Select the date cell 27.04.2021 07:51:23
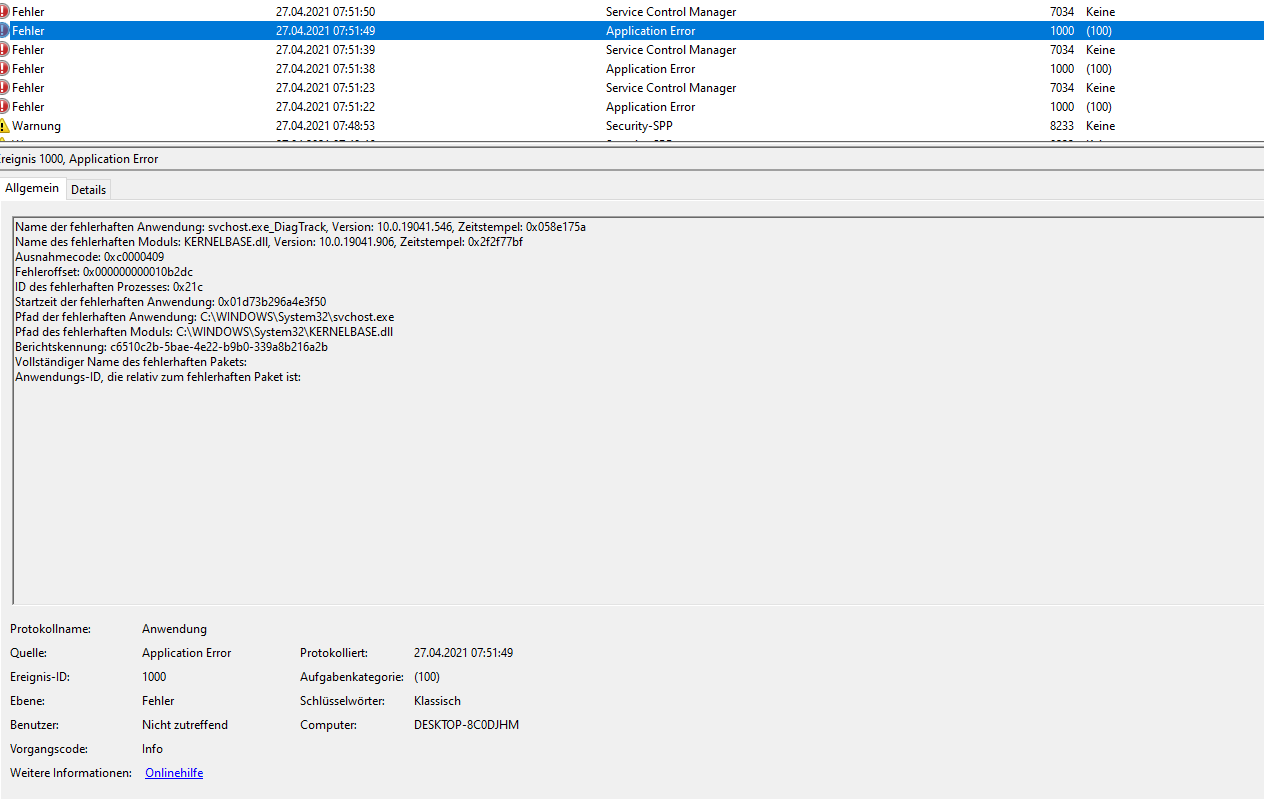1264x799 pixels. [325, 88]
